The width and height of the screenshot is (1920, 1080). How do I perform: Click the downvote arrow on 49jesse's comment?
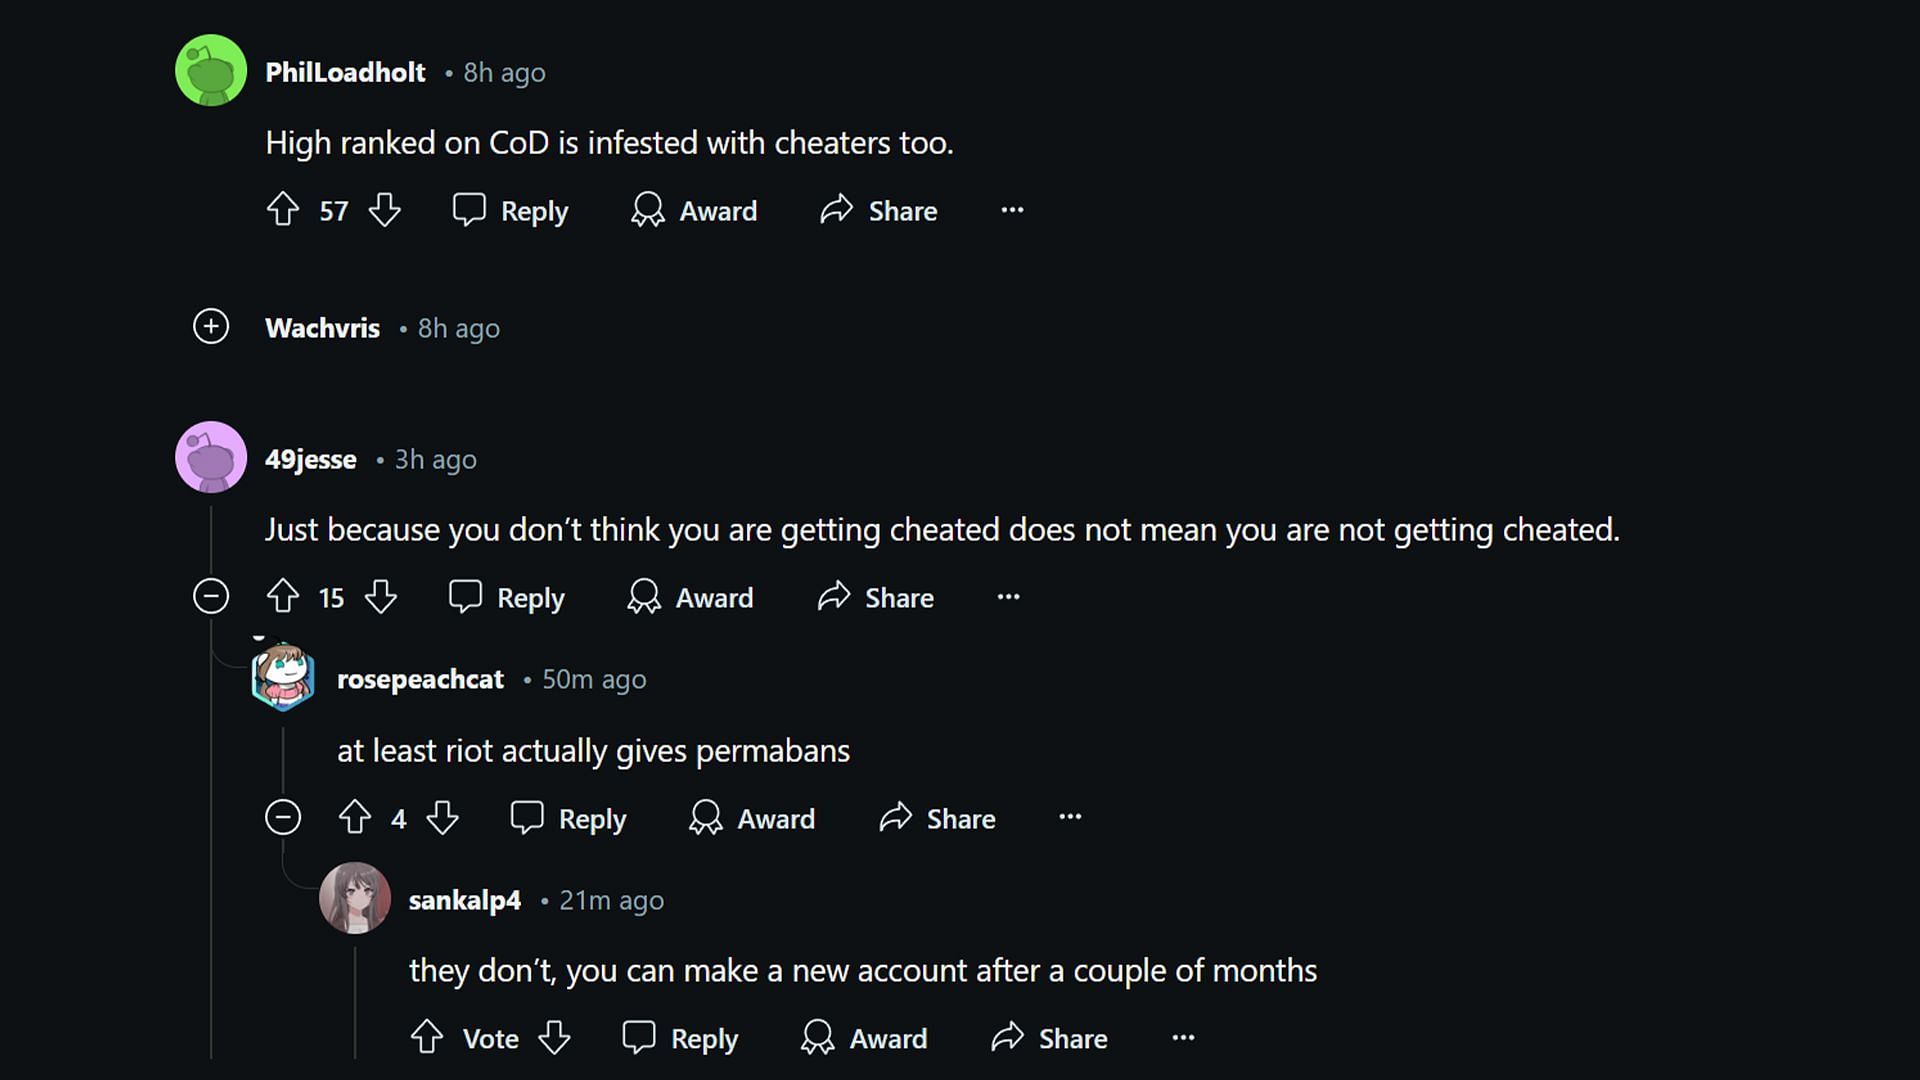(x=380, y=597)
